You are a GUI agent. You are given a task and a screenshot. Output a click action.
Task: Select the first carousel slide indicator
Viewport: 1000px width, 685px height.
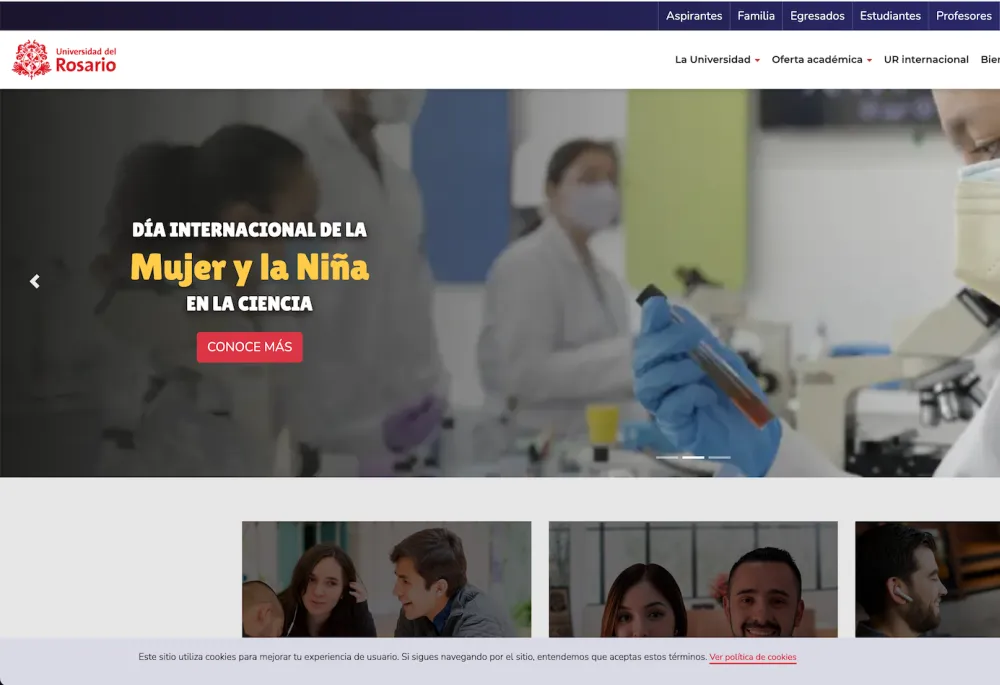click(667, 457)
